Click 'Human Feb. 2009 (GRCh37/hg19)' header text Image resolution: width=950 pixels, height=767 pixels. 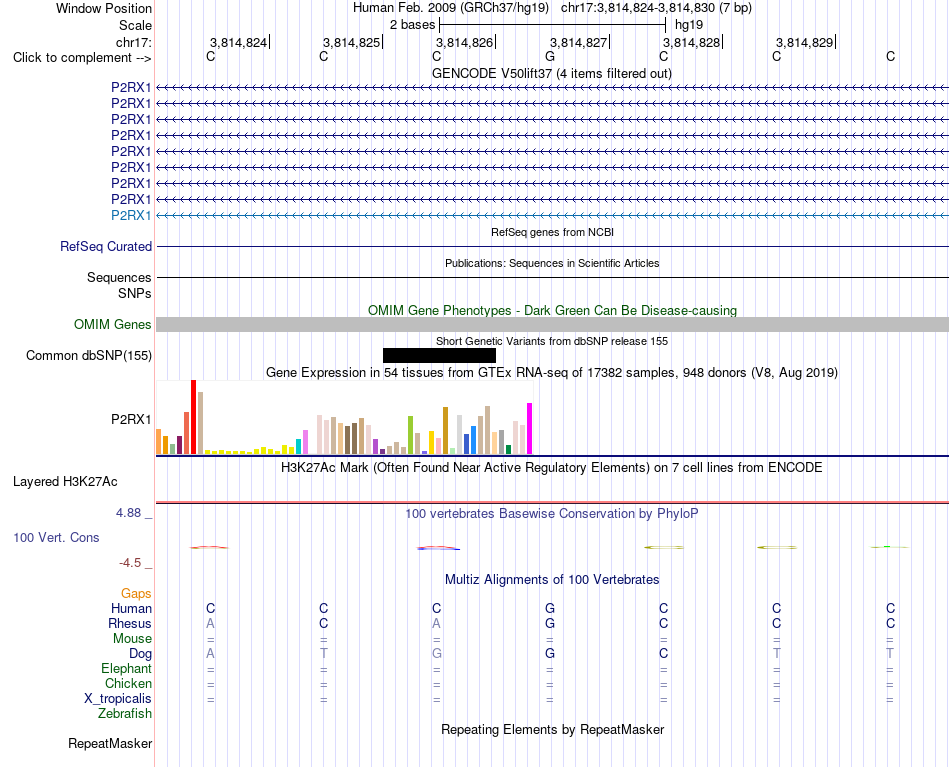coord(451,8)
